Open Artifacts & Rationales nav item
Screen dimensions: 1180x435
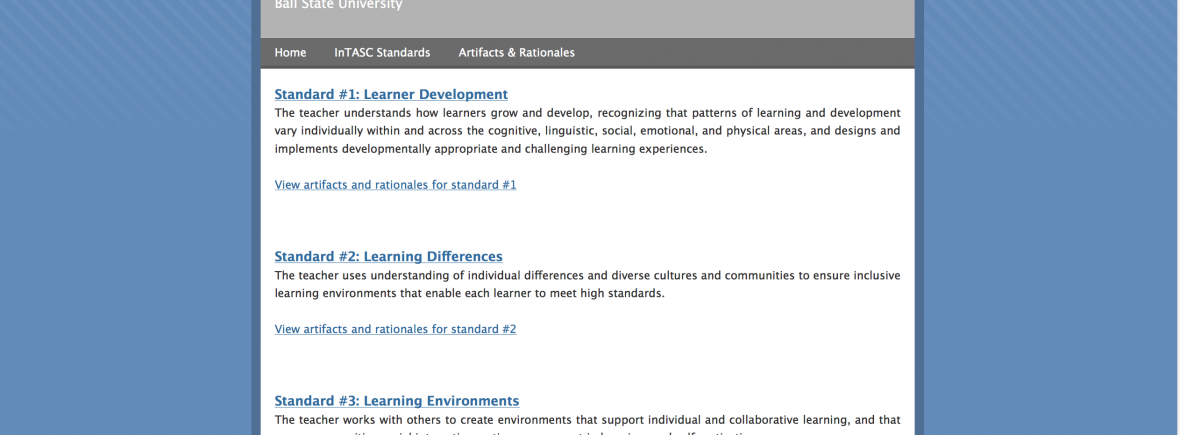[516, 53]
